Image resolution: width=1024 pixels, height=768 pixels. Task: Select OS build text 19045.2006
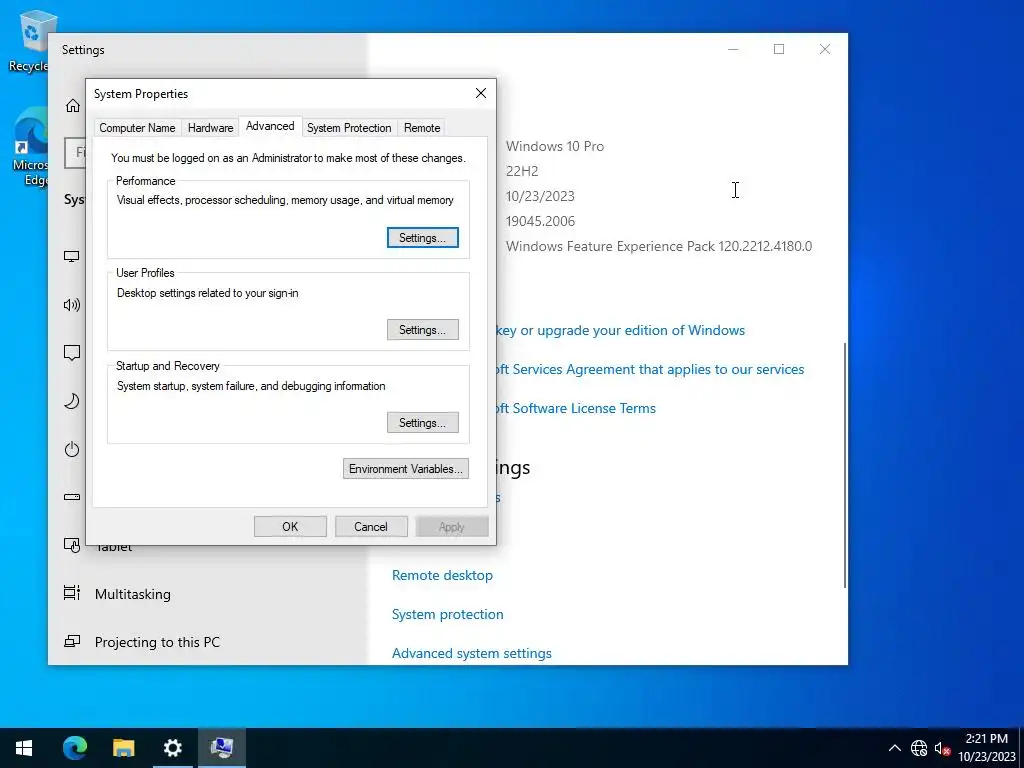click(540, 221)
